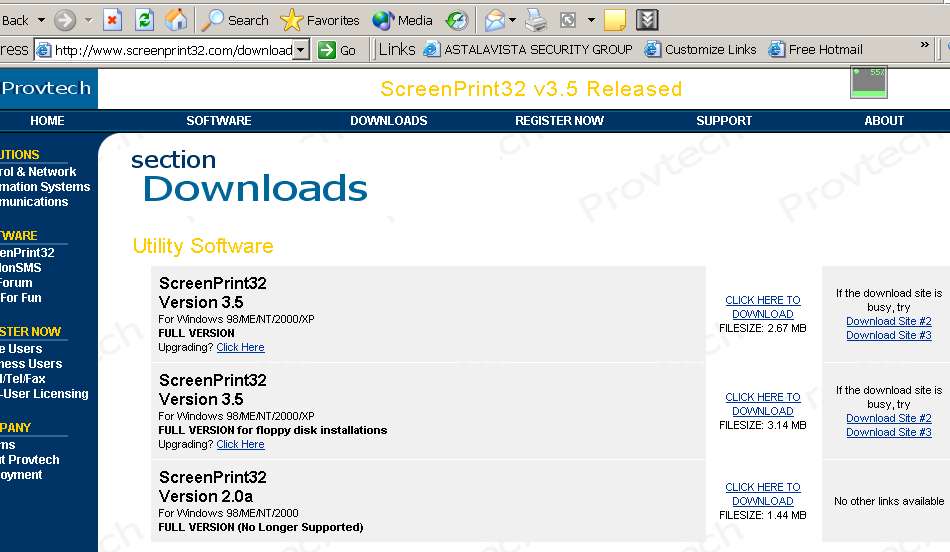Open Download Site #3 for full version
This screenshot has height=552, width=950.
(889, 335)
